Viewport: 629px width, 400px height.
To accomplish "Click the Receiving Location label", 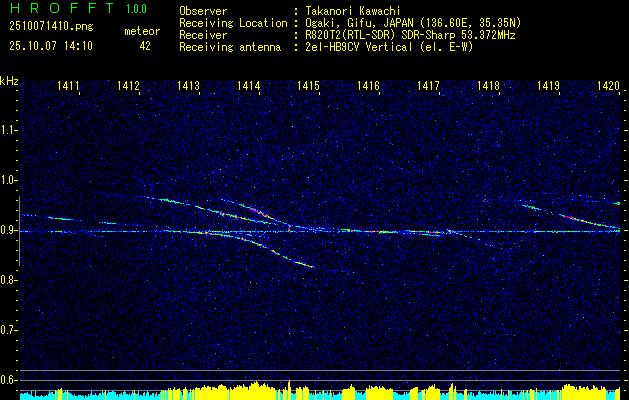I will tap(233, 23).
